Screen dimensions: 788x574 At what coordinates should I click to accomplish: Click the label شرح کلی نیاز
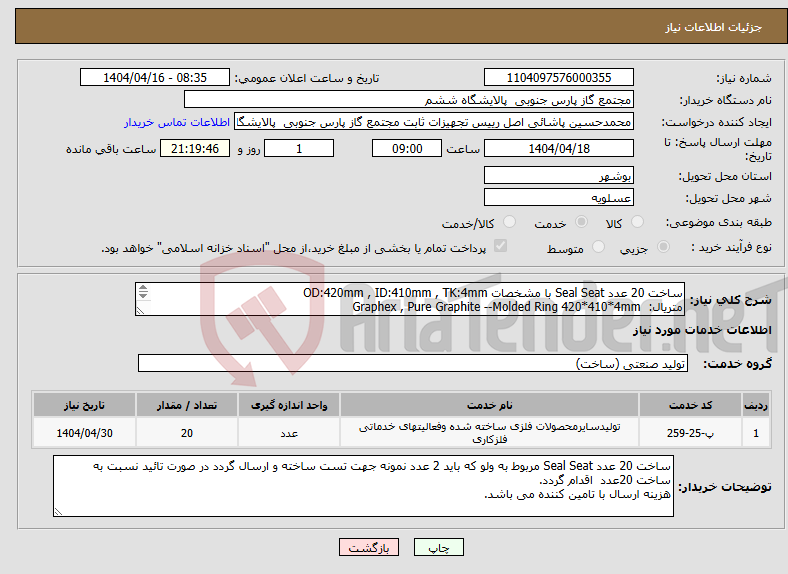click(731, 300)
